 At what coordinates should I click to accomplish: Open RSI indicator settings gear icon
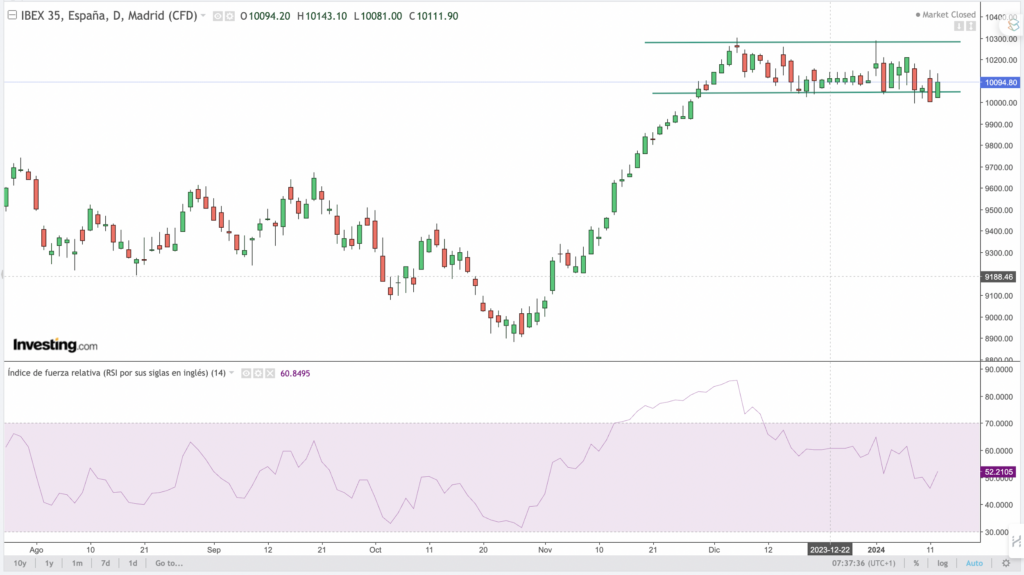click(256, 373)
